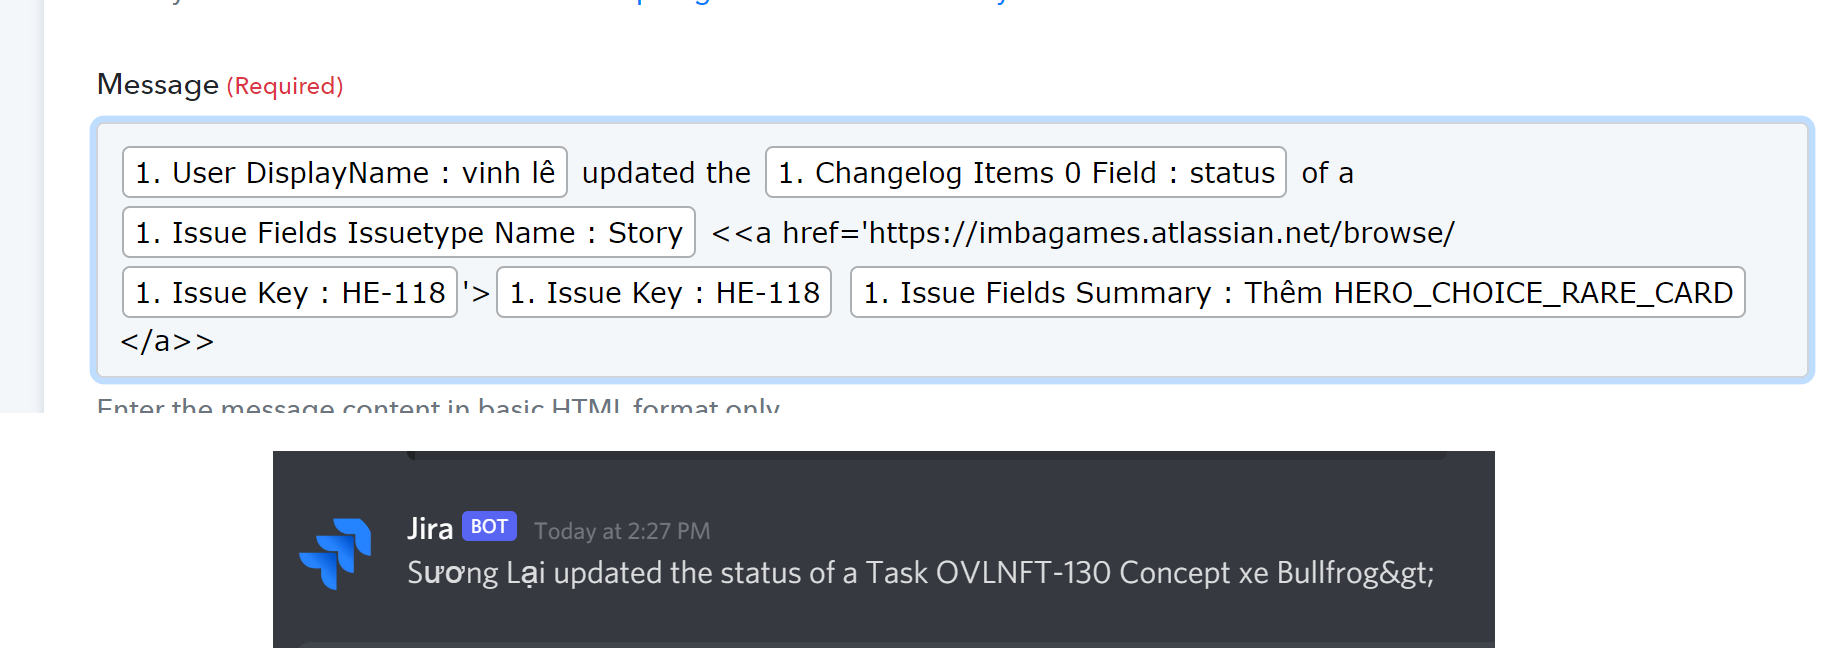Click the Jira username in Discord message

point(430,529)
